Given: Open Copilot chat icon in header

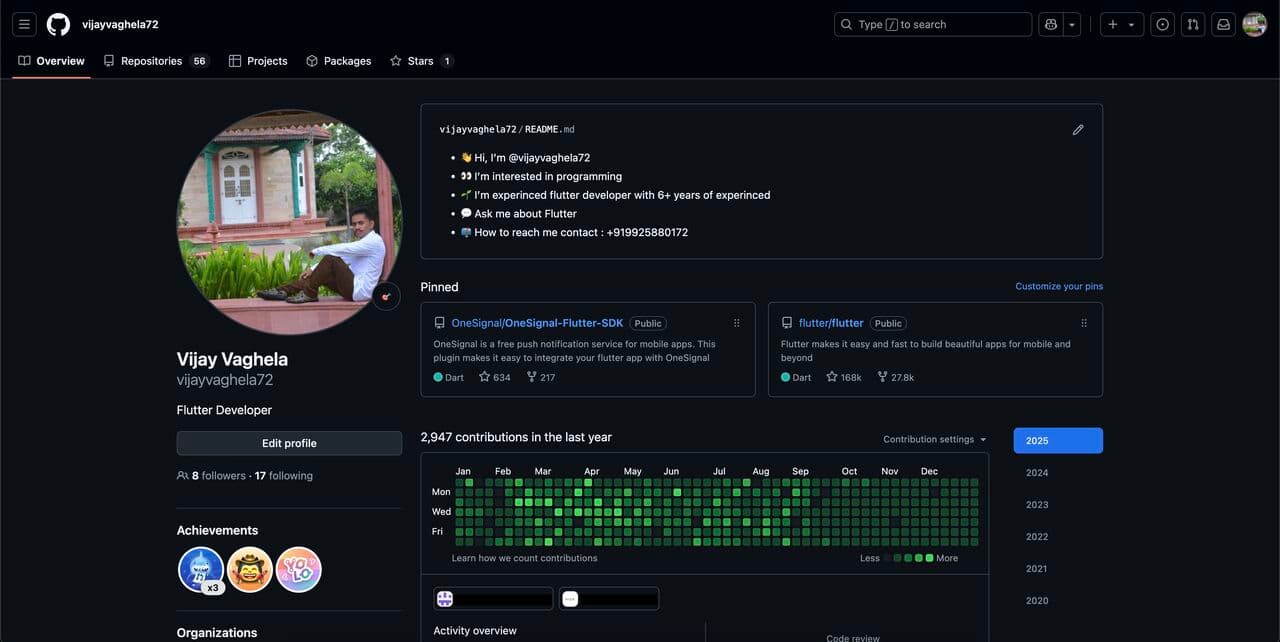Looking at the screenshot, I should pos(1050,24).
